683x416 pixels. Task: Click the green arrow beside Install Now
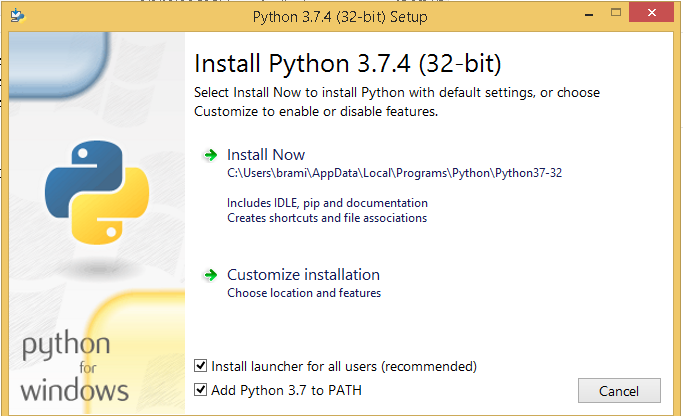(210, 155)
